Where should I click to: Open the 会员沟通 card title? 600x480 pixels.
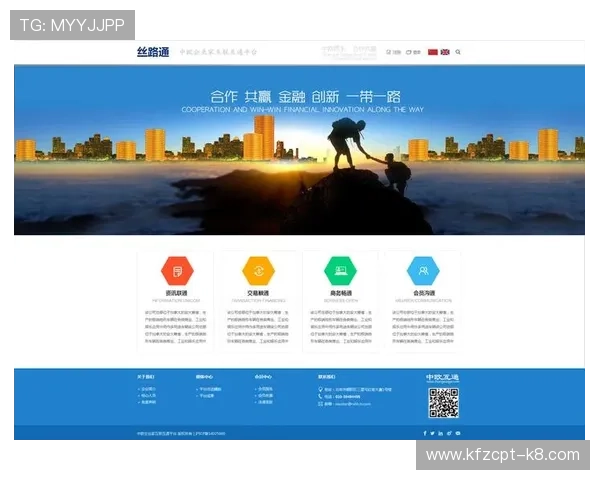424,293
